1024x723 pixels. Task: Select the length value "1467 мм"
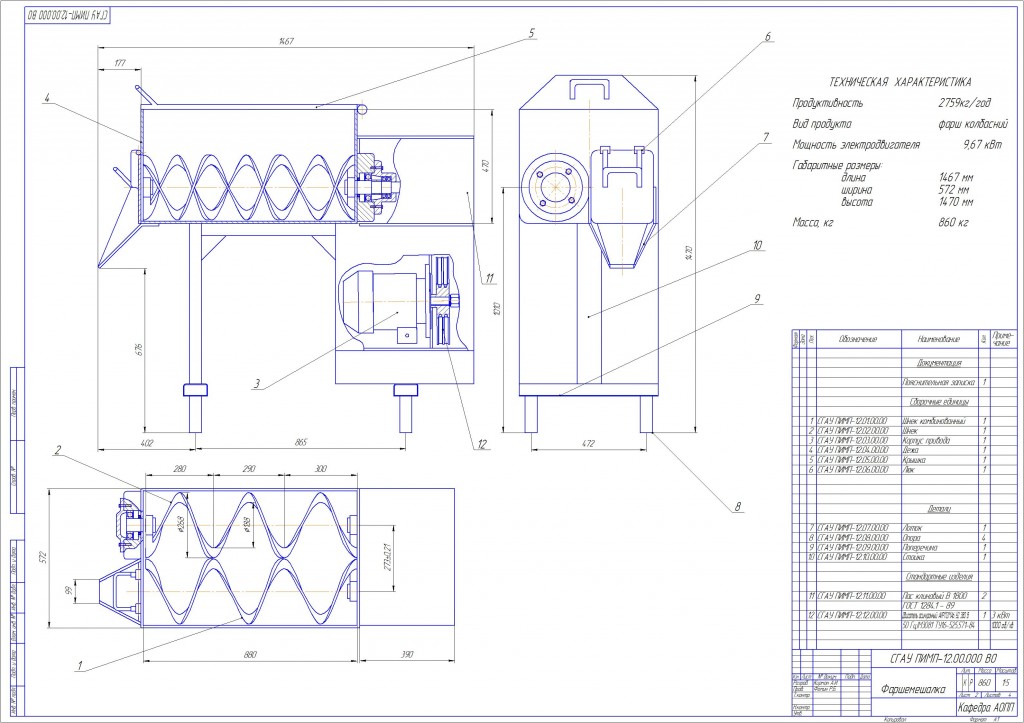956,178
